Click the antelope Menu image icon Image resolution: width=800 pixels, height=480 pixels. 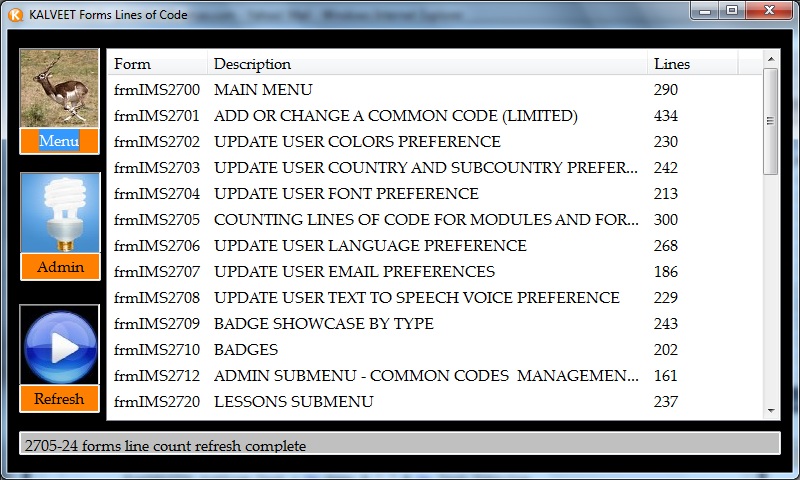[59, 89]
